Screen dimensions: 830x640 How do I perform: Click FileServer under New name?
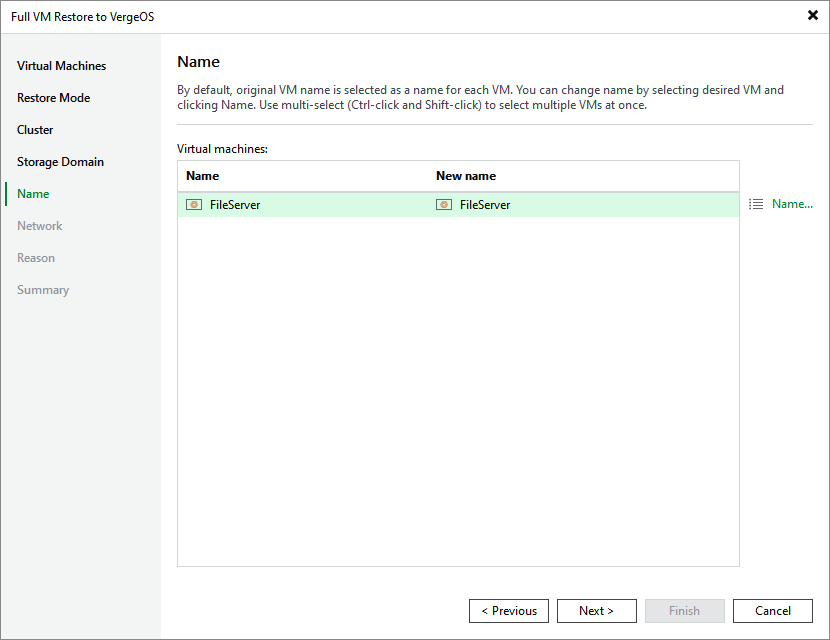click(485, 205)
